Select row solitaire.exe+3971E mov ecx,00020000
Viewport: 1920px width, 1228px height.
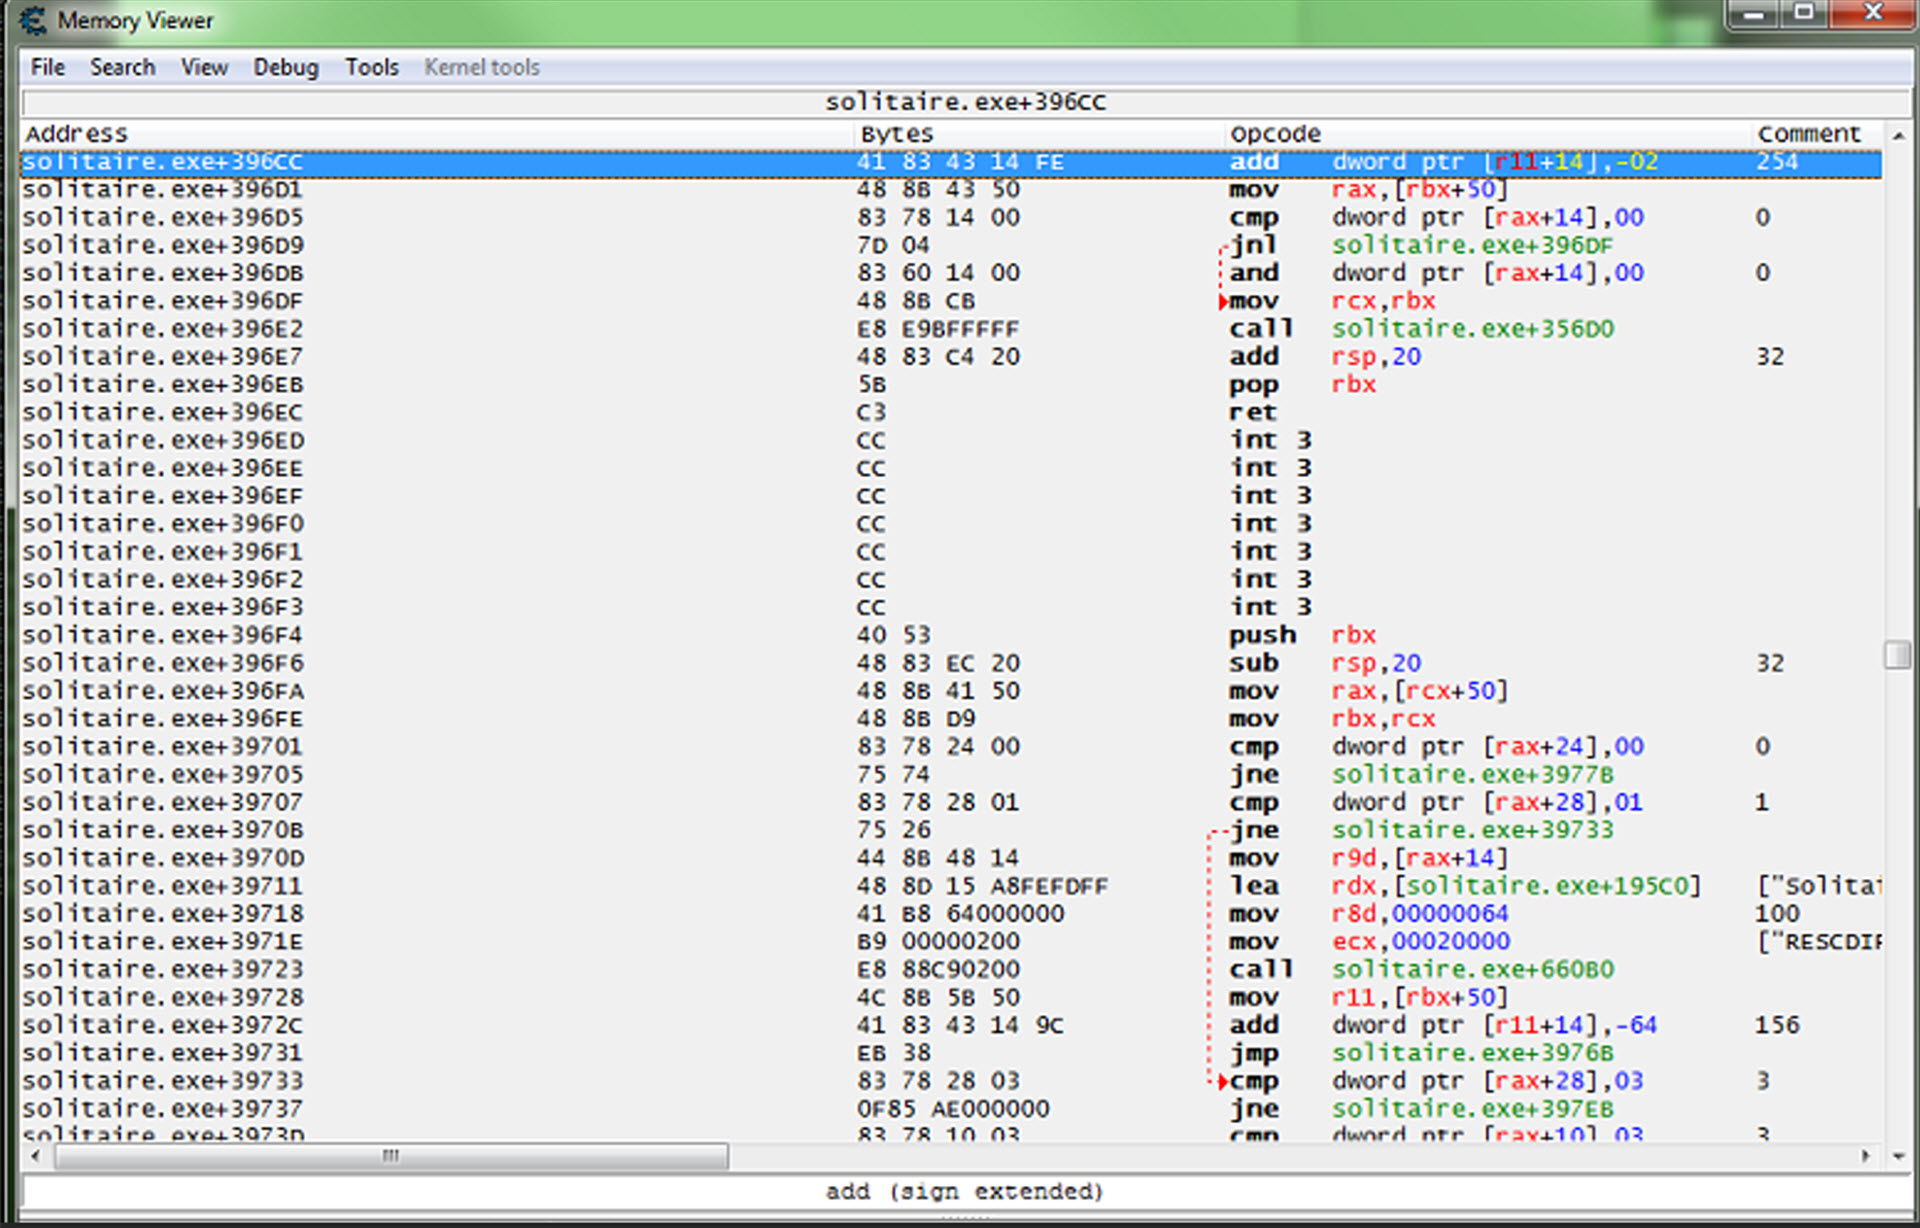pos(950,942)
